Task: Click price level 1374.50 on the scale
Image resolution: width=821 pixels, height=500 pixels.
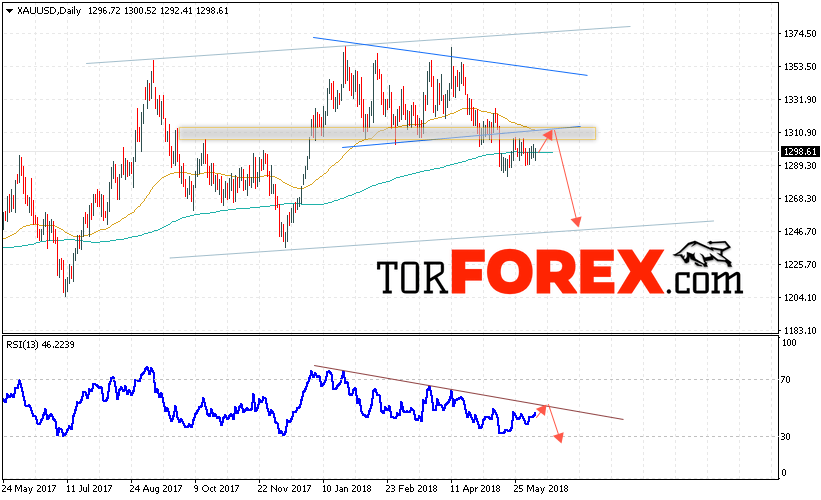Action: pyautogui.click(x=800, y=34)
